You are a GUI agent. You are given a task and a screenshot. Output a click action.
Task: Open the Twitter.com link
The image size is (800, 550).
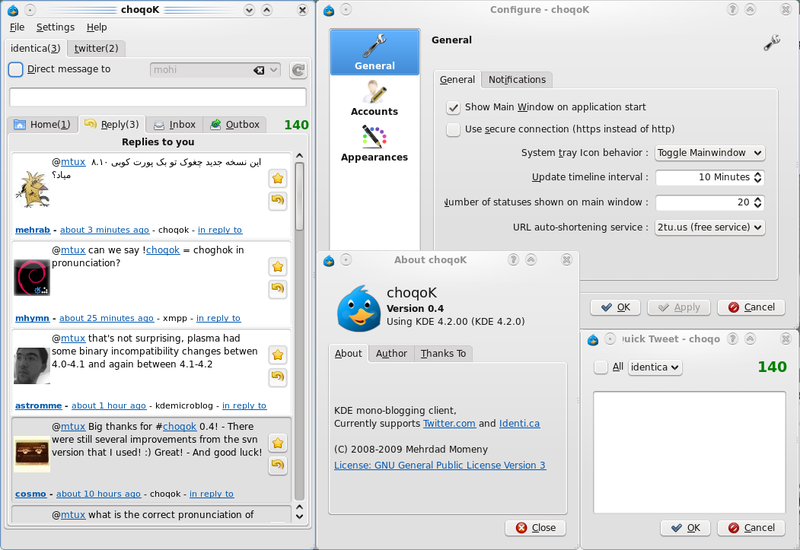click(449, 423)
